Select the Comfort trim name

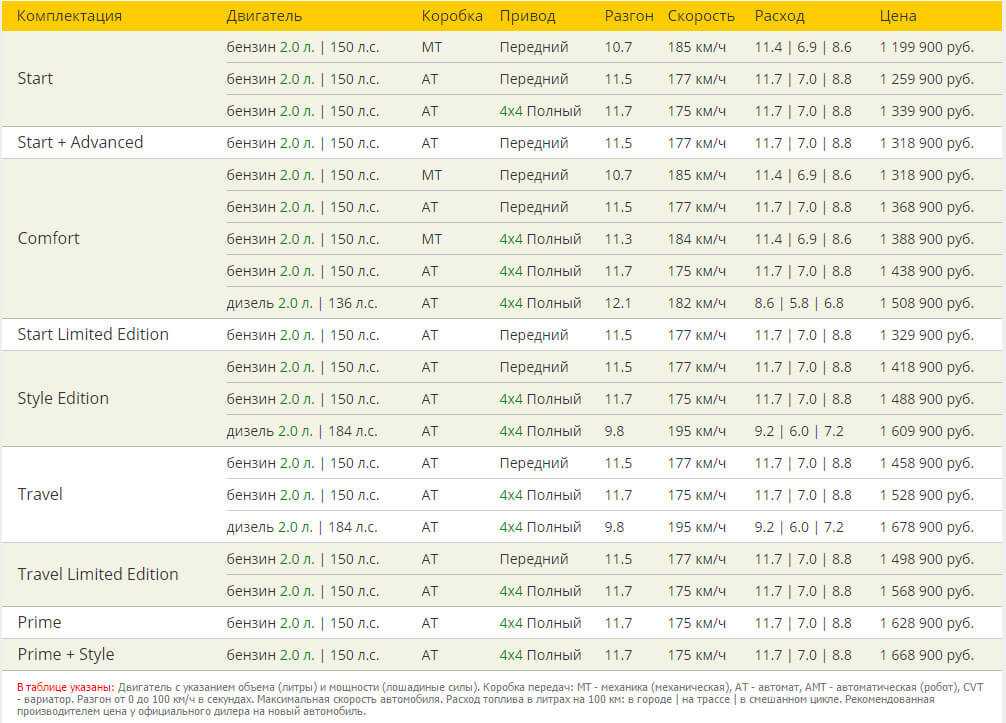tap(48, 238)
